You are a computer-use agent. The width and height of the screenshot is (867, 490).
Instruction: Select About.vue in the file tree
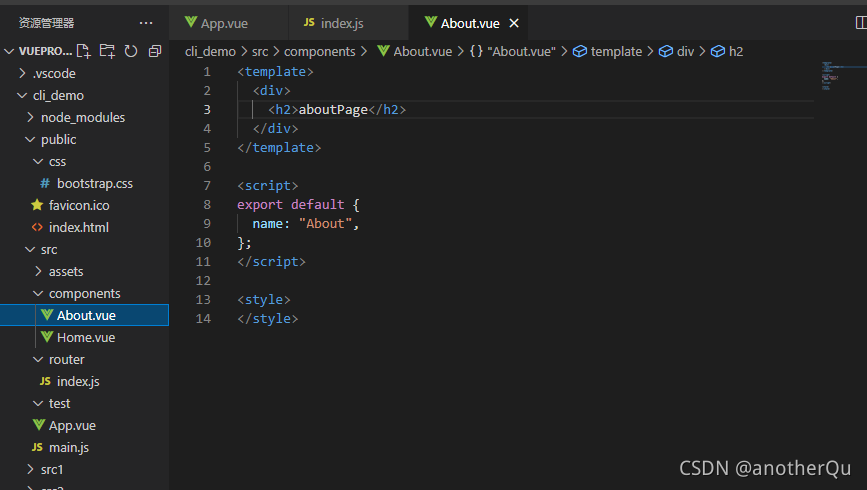(x=84, y=315)
